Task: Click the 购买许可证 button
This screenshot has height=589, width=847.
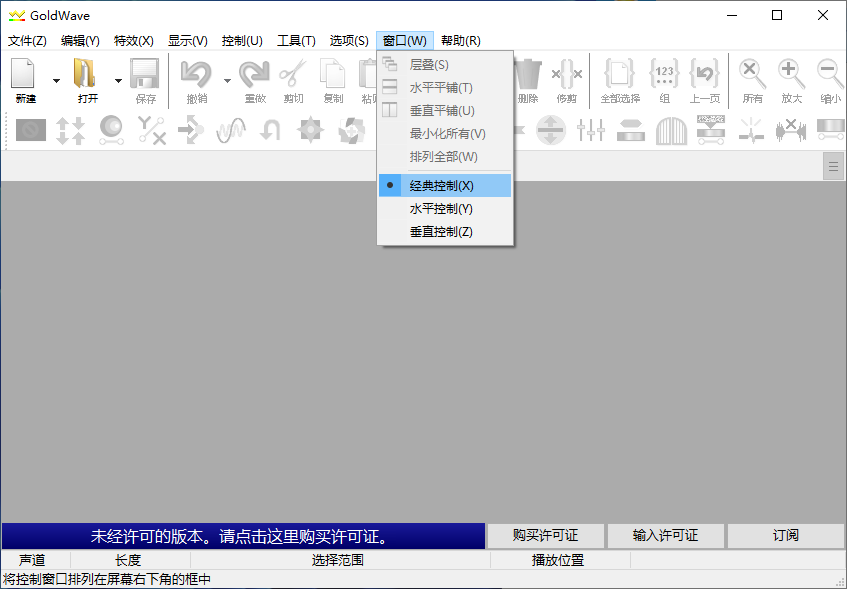Action: click(x=546, y=536)
